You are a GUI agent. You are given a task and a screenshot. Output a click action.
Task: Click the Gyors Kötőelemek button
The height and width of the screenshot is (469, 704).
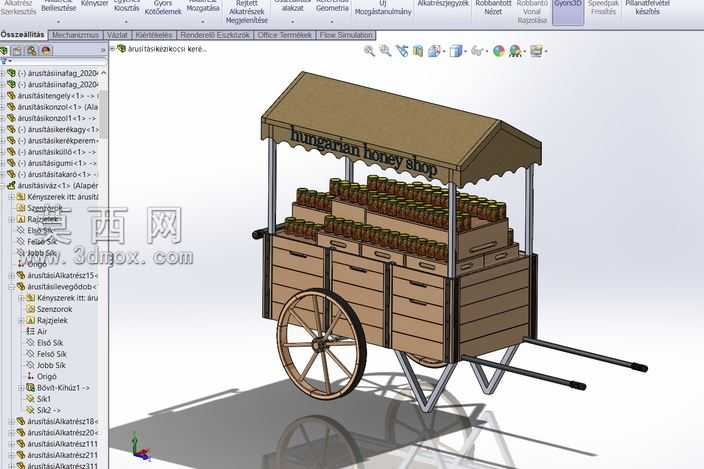click(x=163, y=9)
